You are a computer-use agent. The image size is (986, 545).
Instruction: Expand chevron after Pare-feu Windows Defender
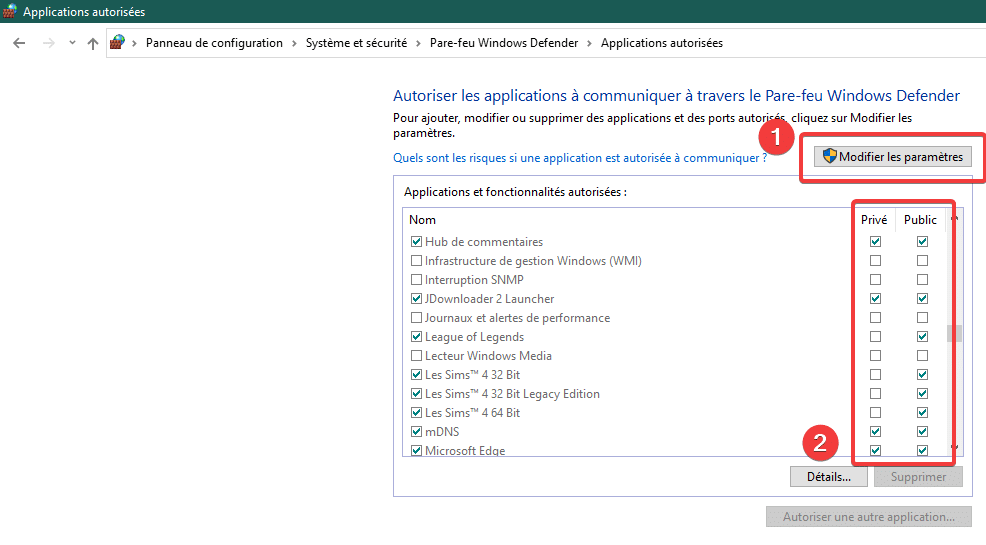tap(590, 43)
